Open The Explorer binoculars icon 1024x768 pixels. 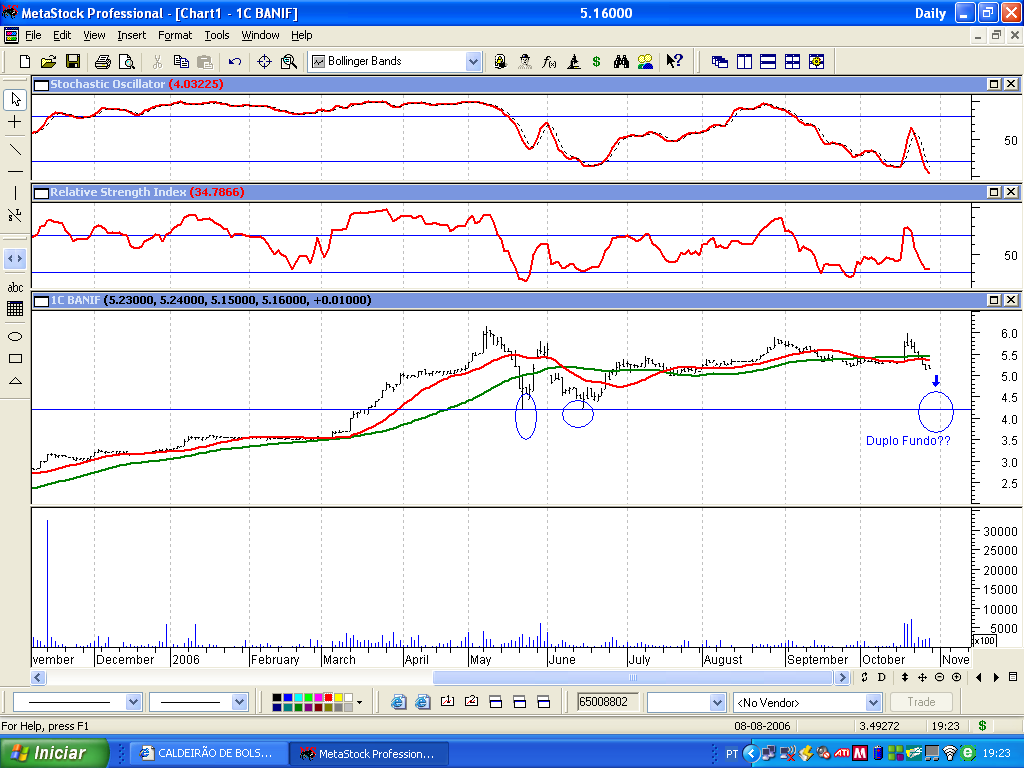click(x=621, y=61)
